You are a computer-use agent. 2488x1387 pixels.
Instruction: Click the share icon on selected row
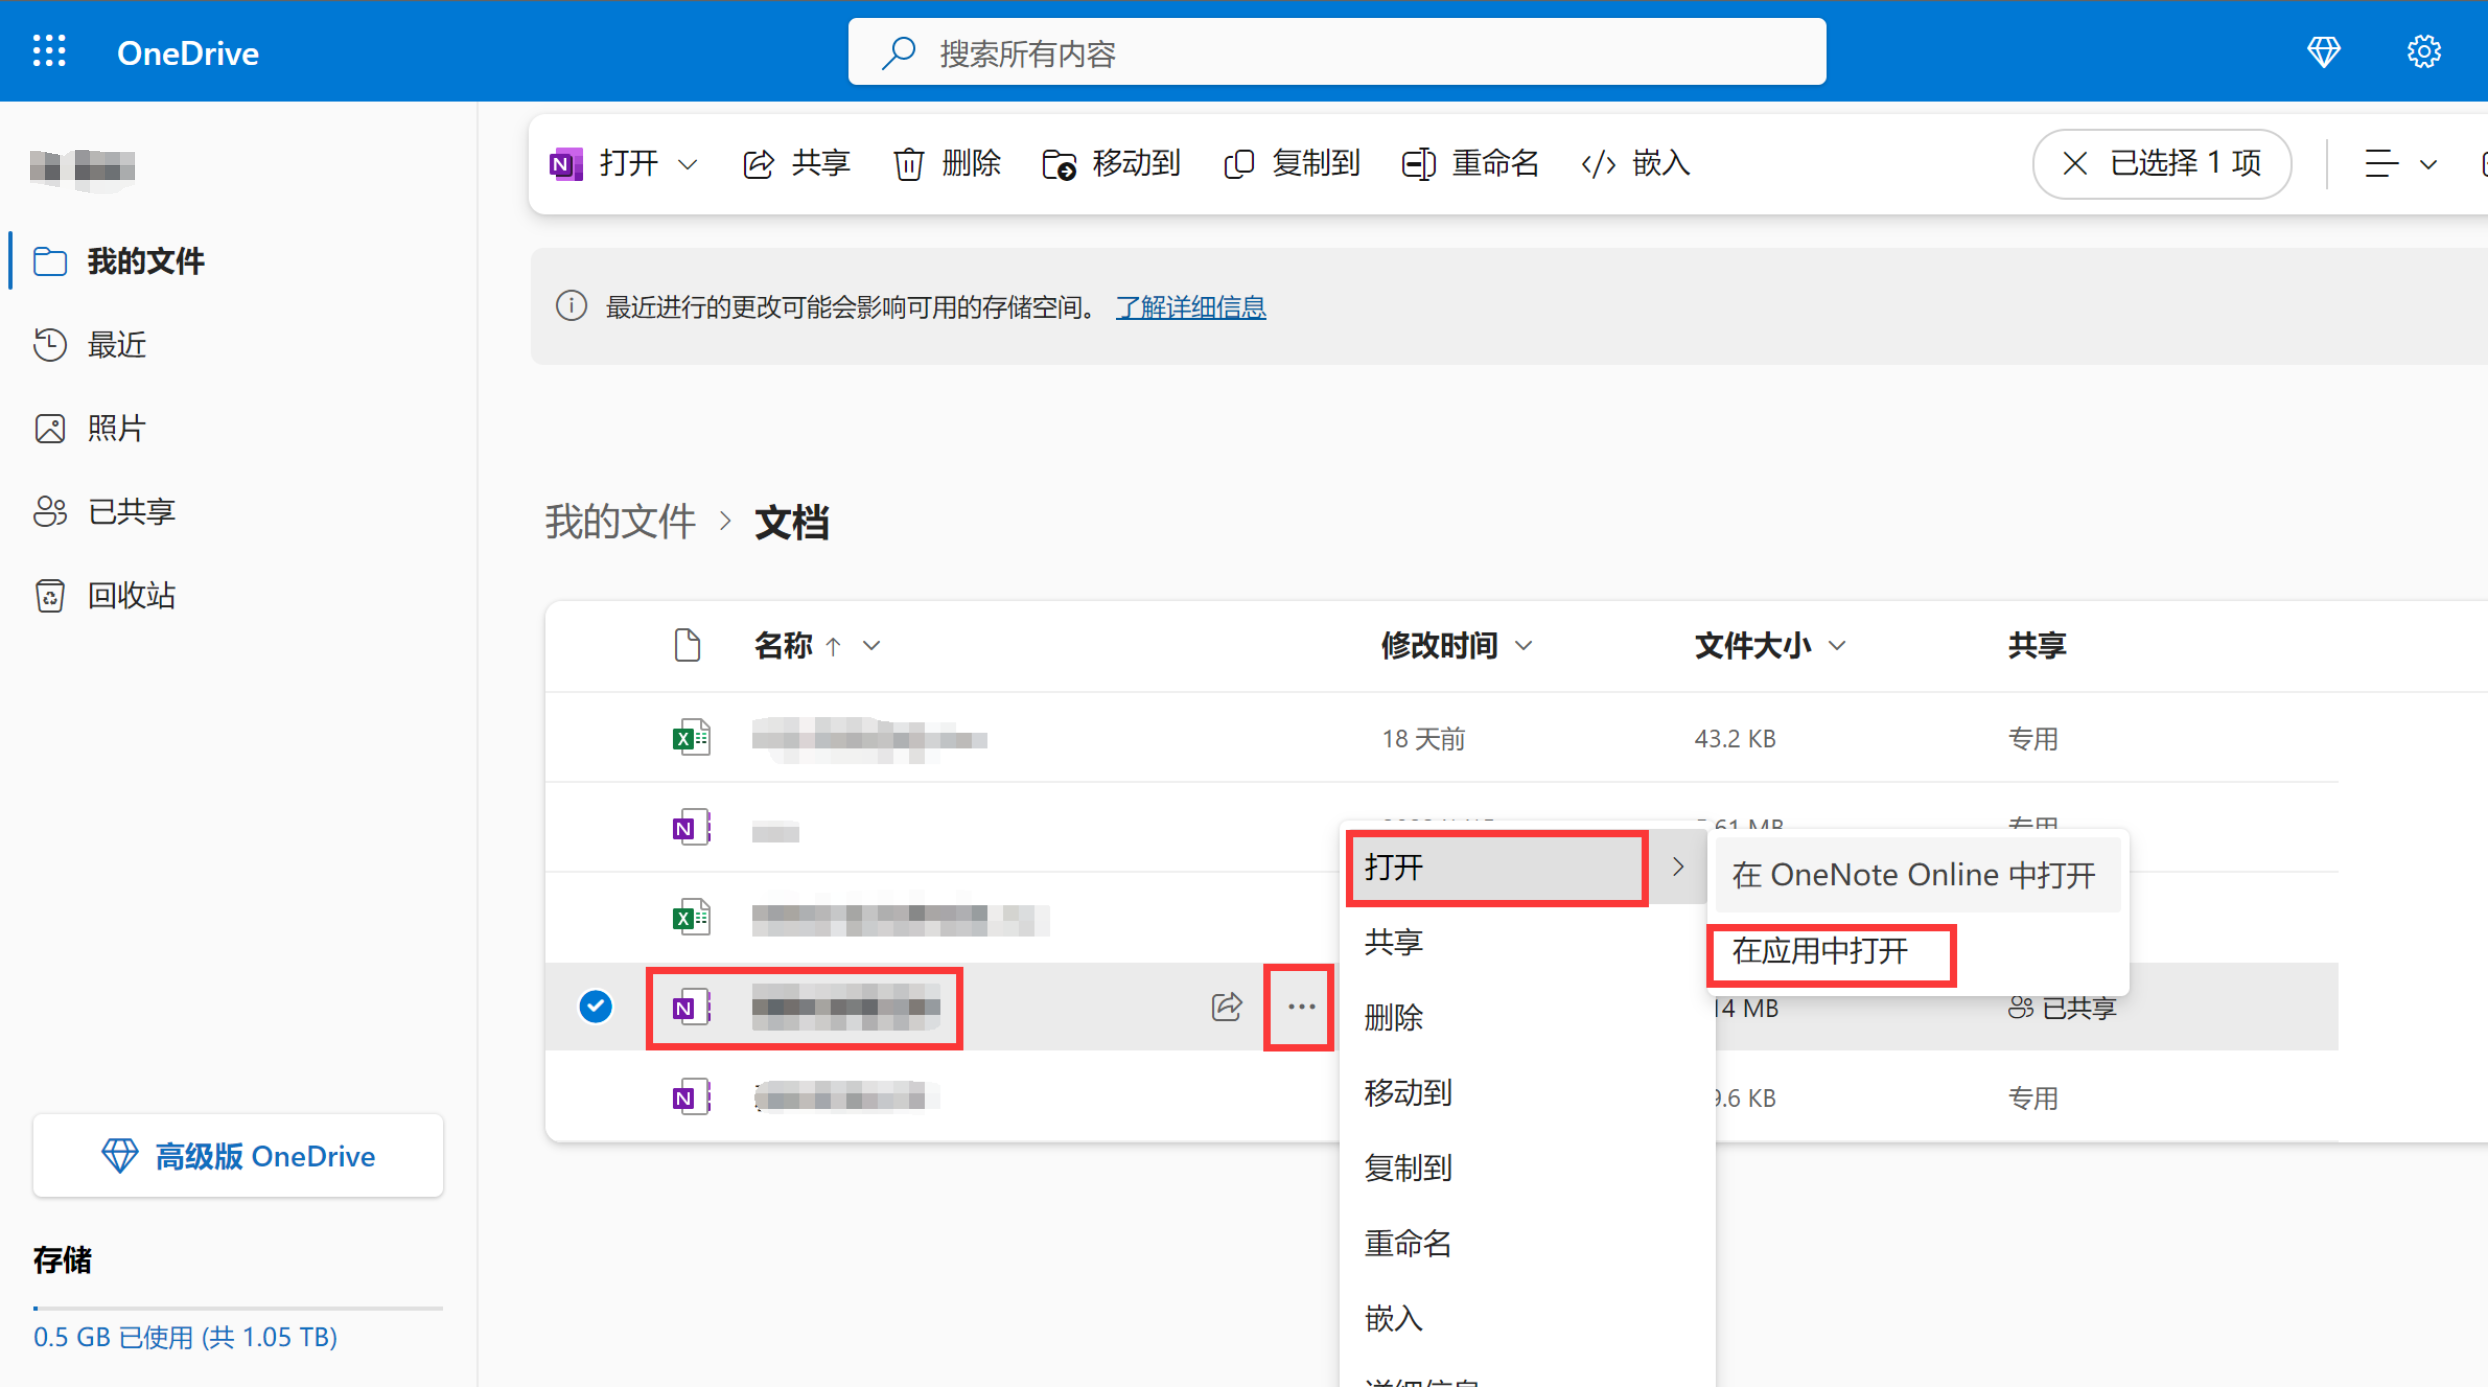click(x=1226, y=1006)
